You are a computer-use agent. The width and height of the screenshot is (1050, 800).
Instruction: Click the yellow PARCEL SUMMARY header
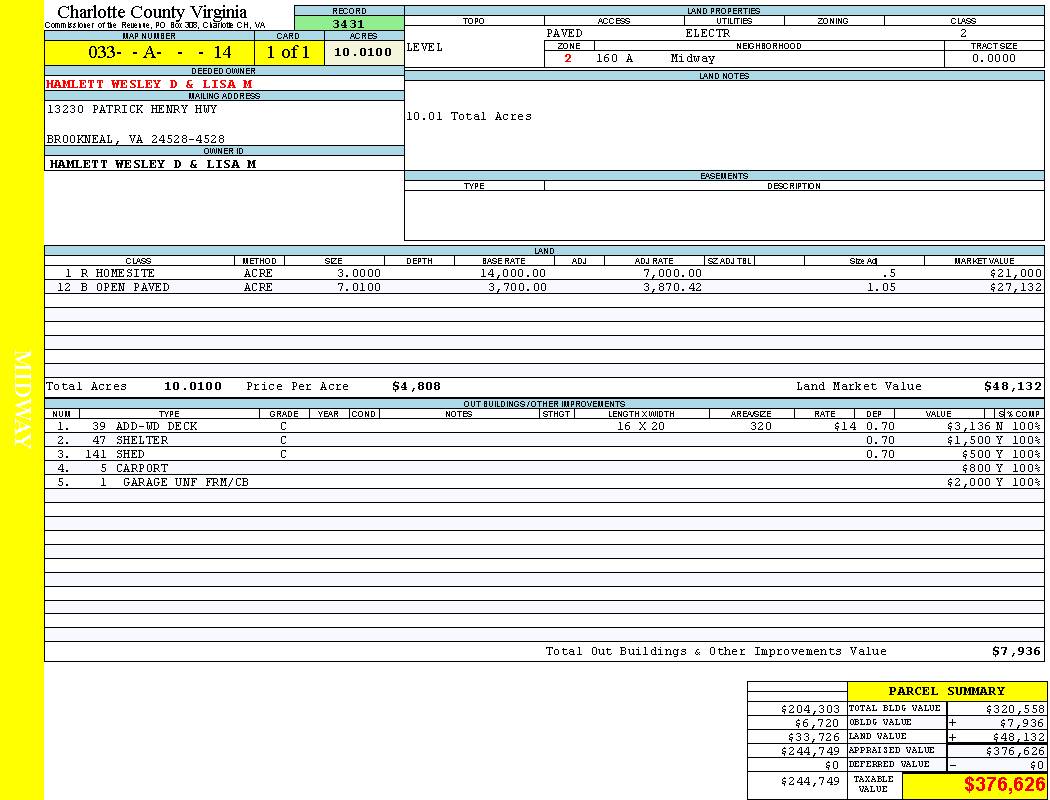[946, 691]
